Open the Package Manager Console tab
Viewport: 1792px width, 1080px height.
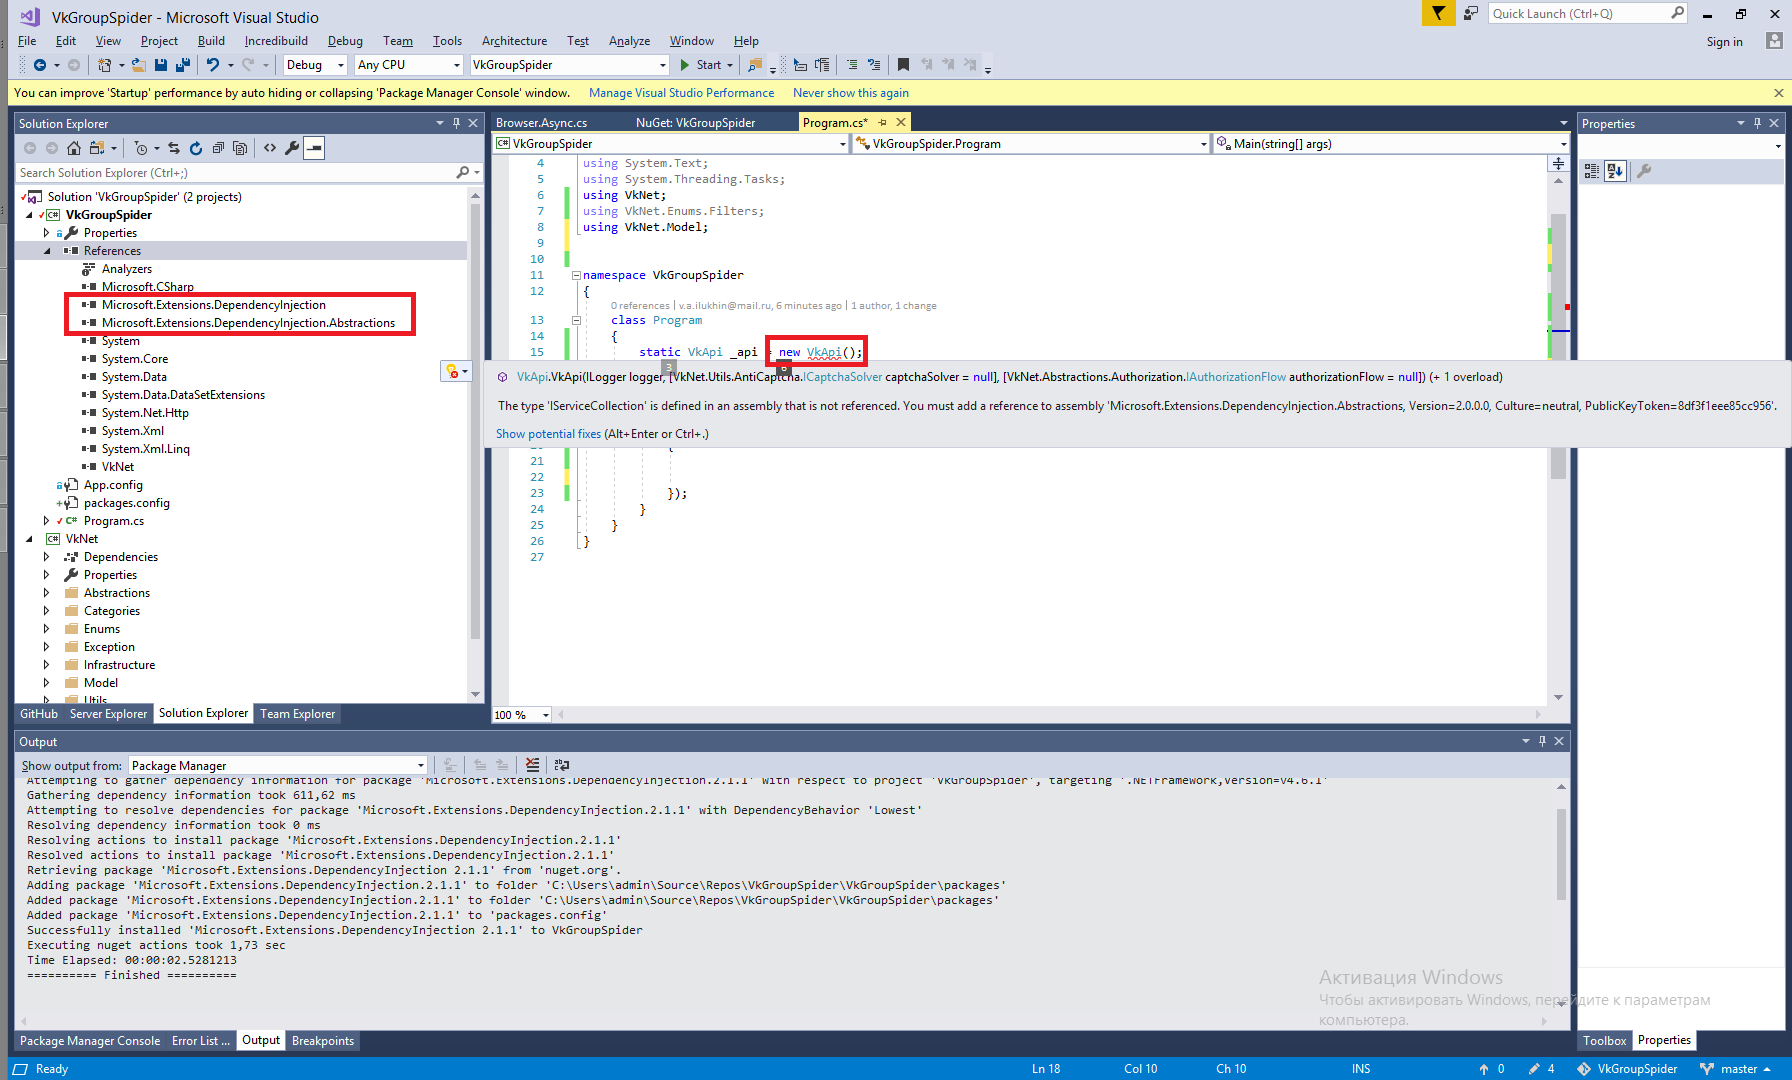point(90,1041)
